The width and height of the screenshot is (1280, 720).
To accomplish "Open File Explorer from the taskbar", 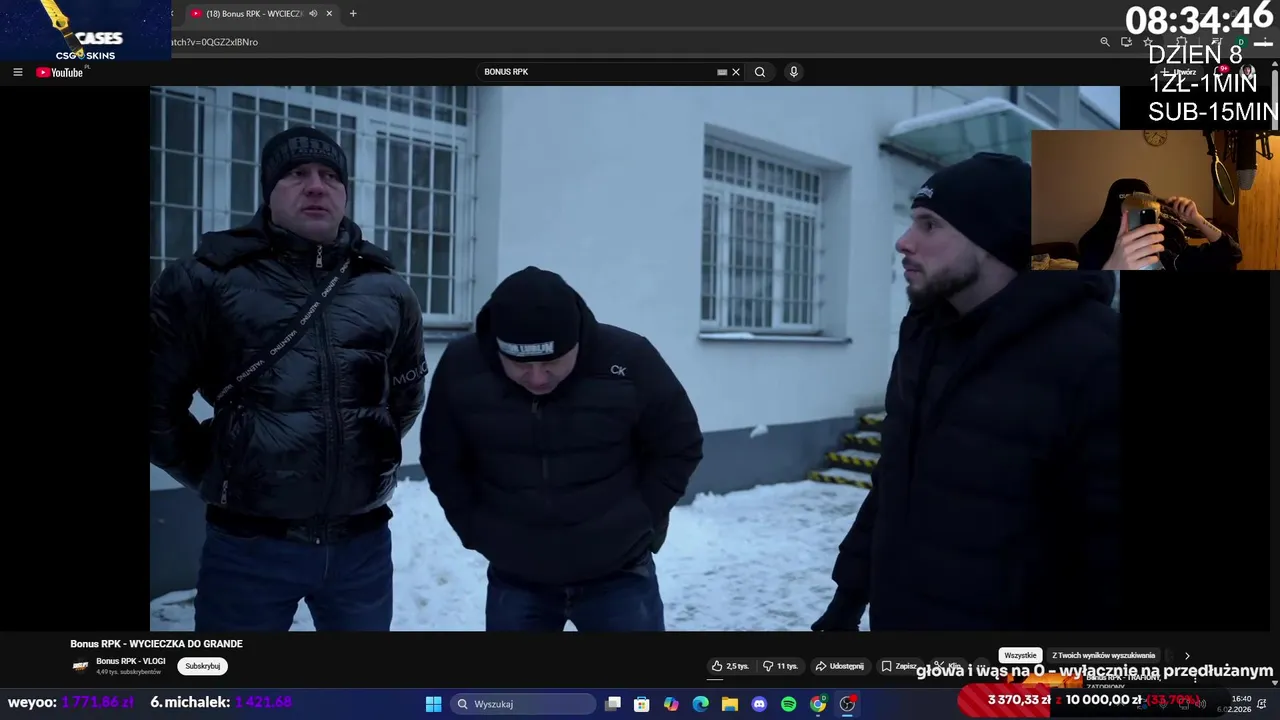I will tap(730, 704).
